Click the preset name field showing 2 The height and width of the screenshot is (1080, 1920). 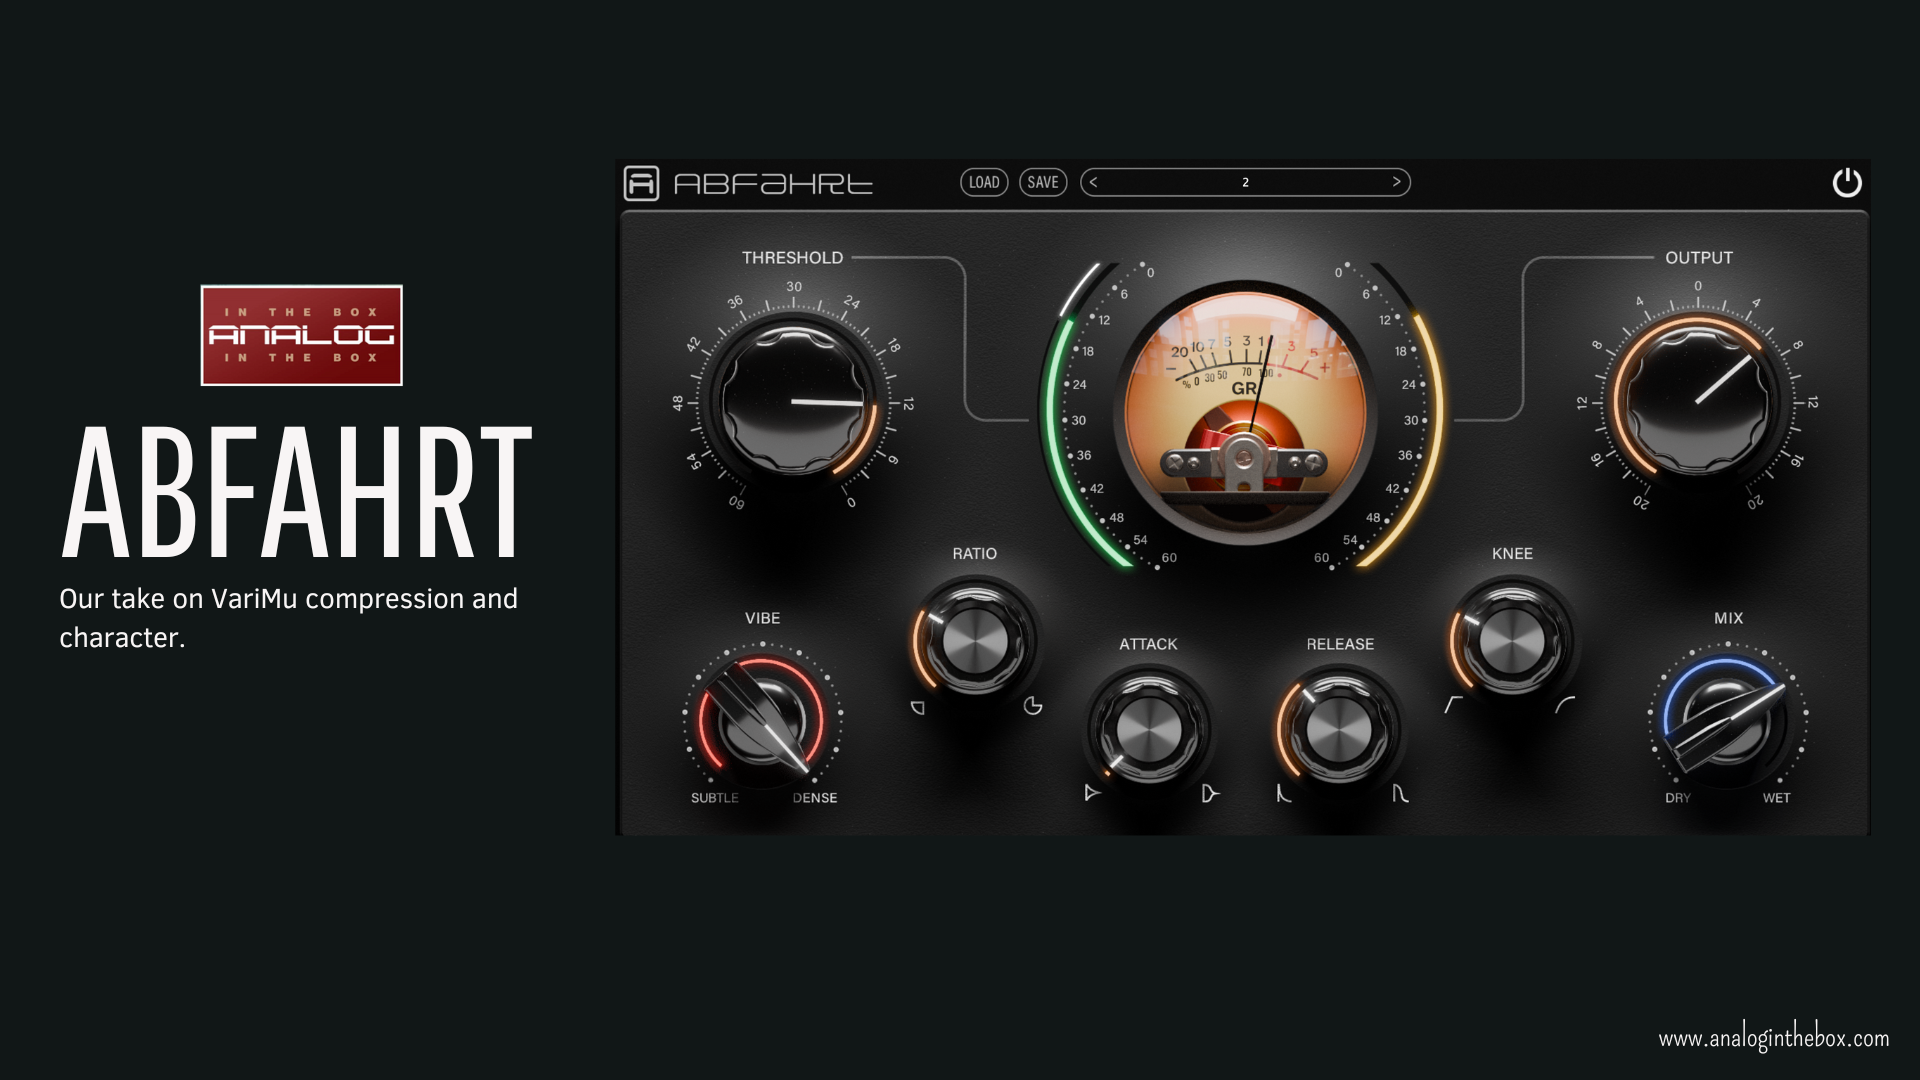pyautogui.click(x=1245, y=182)
